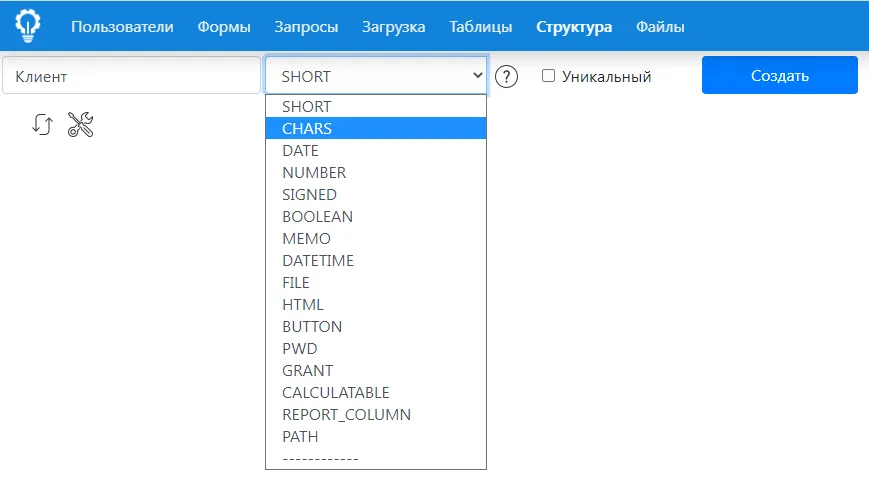Open the Файлы section

(x=660, y=27)
